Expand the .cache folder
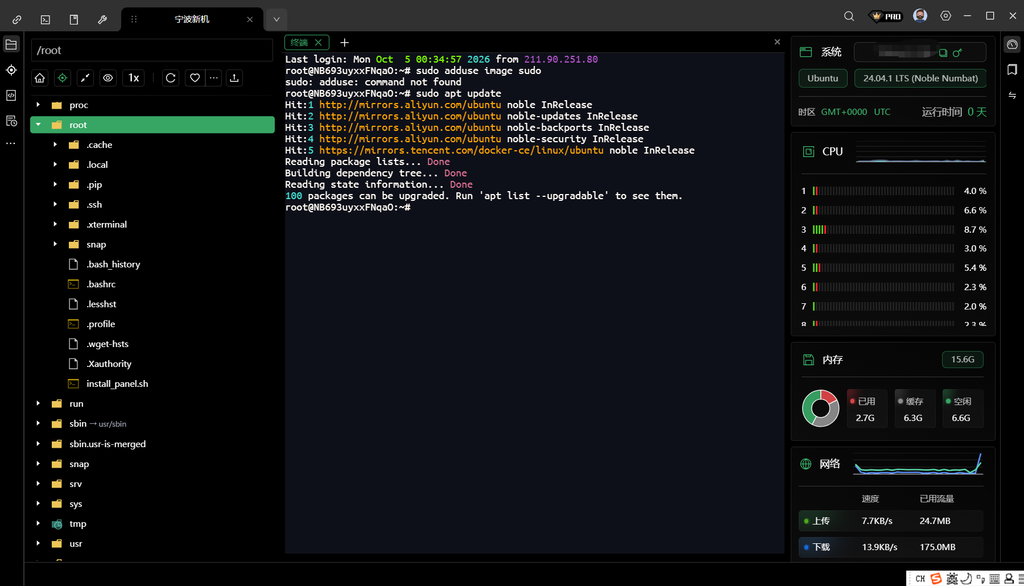 (55, 144)
